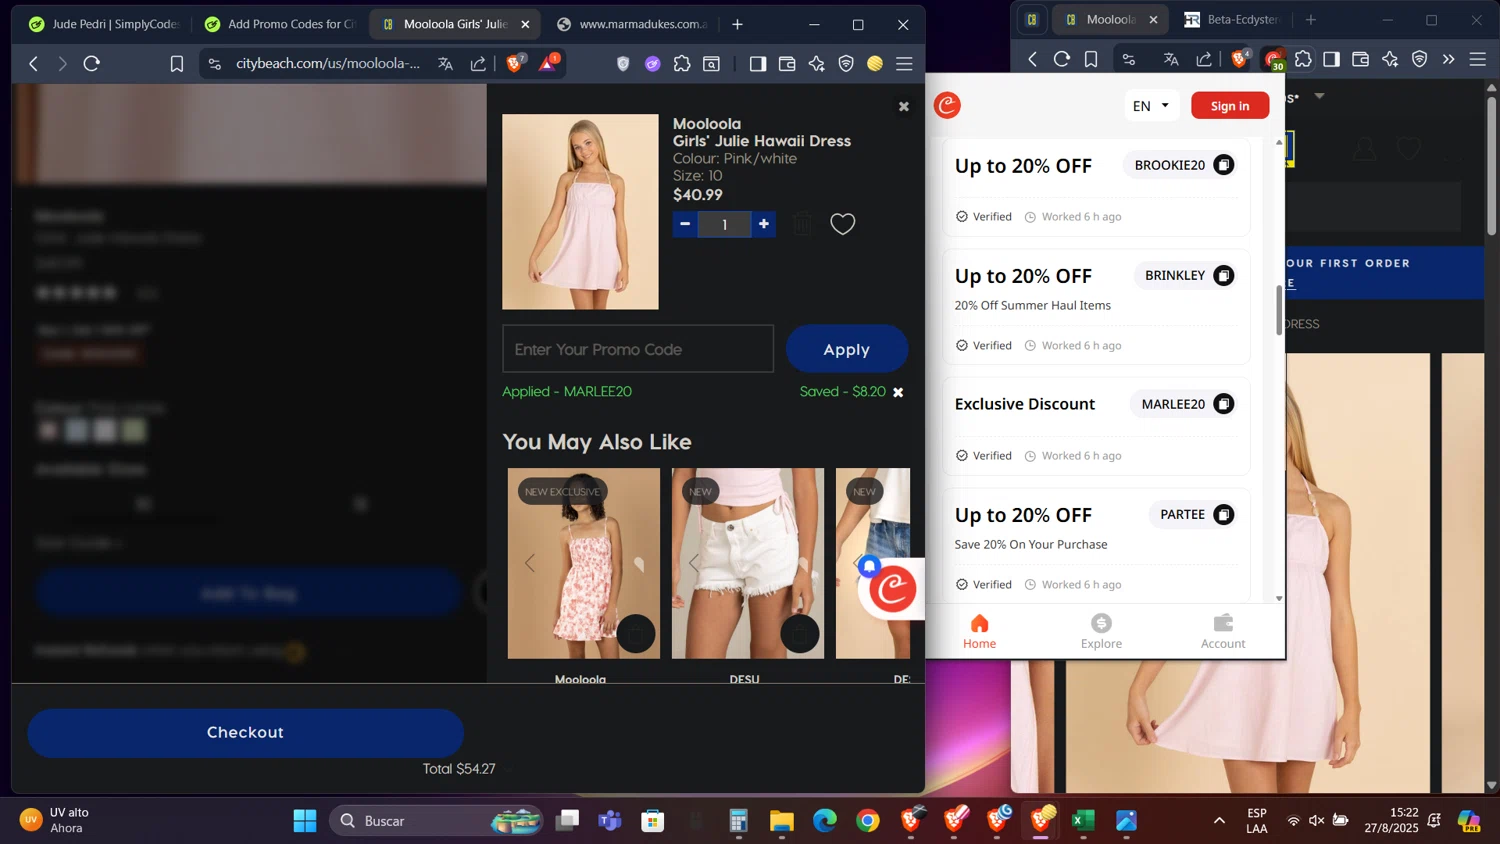Open Account tab in coupon popup

[1223, 631]
